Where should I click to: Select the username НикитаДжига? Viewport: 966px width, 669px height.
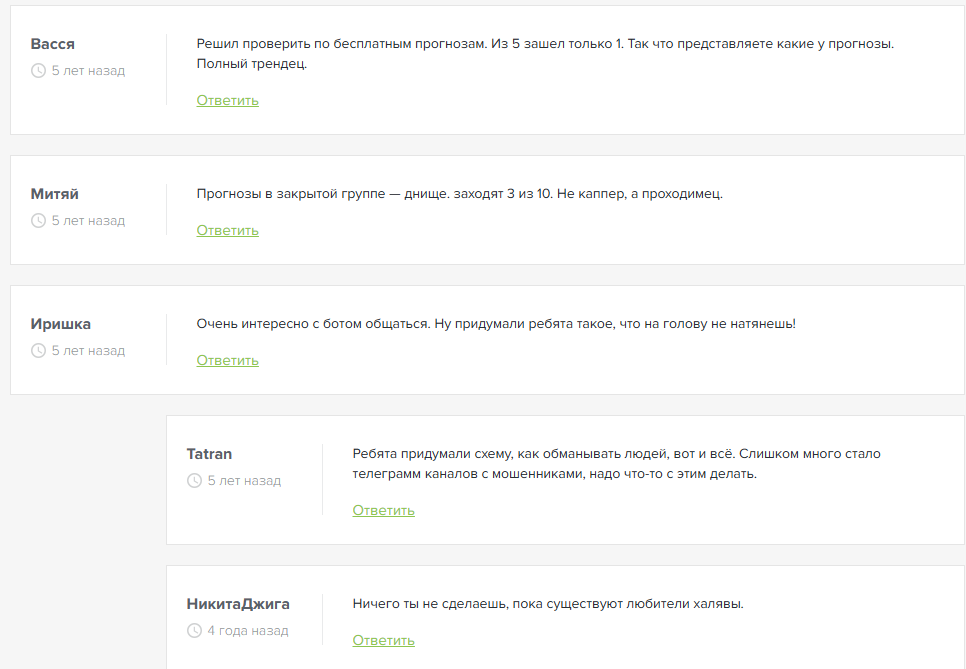click(x=238, y=604)
